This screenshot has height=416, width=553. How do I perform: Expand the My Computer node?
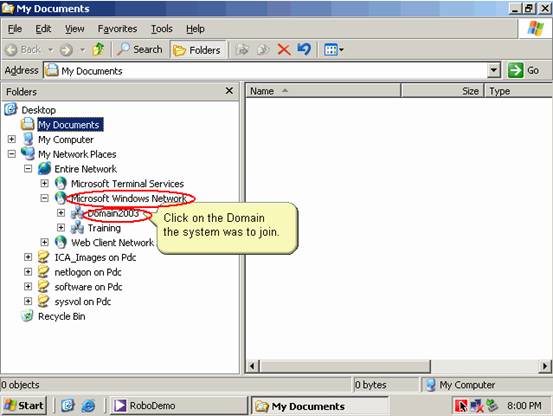pyautogui.click(x=12, y=139)
